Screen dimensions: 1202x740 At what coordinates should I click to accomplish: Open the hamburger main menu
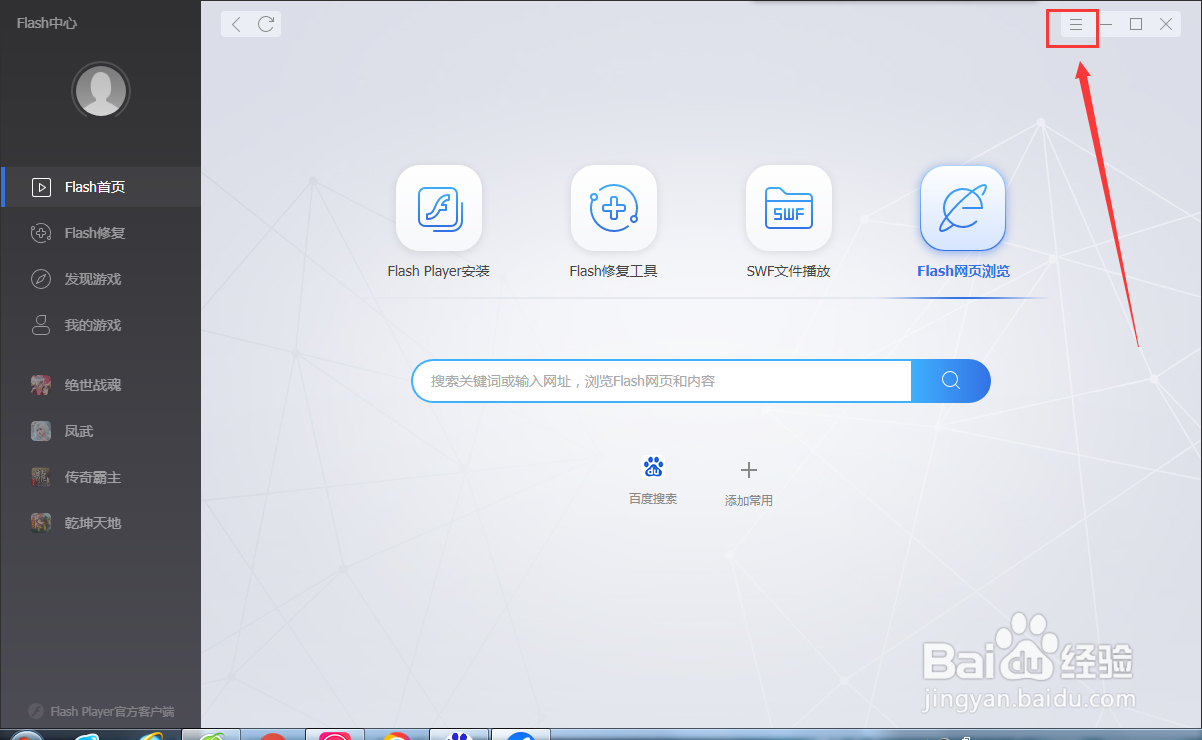[x=1076, y=25]
